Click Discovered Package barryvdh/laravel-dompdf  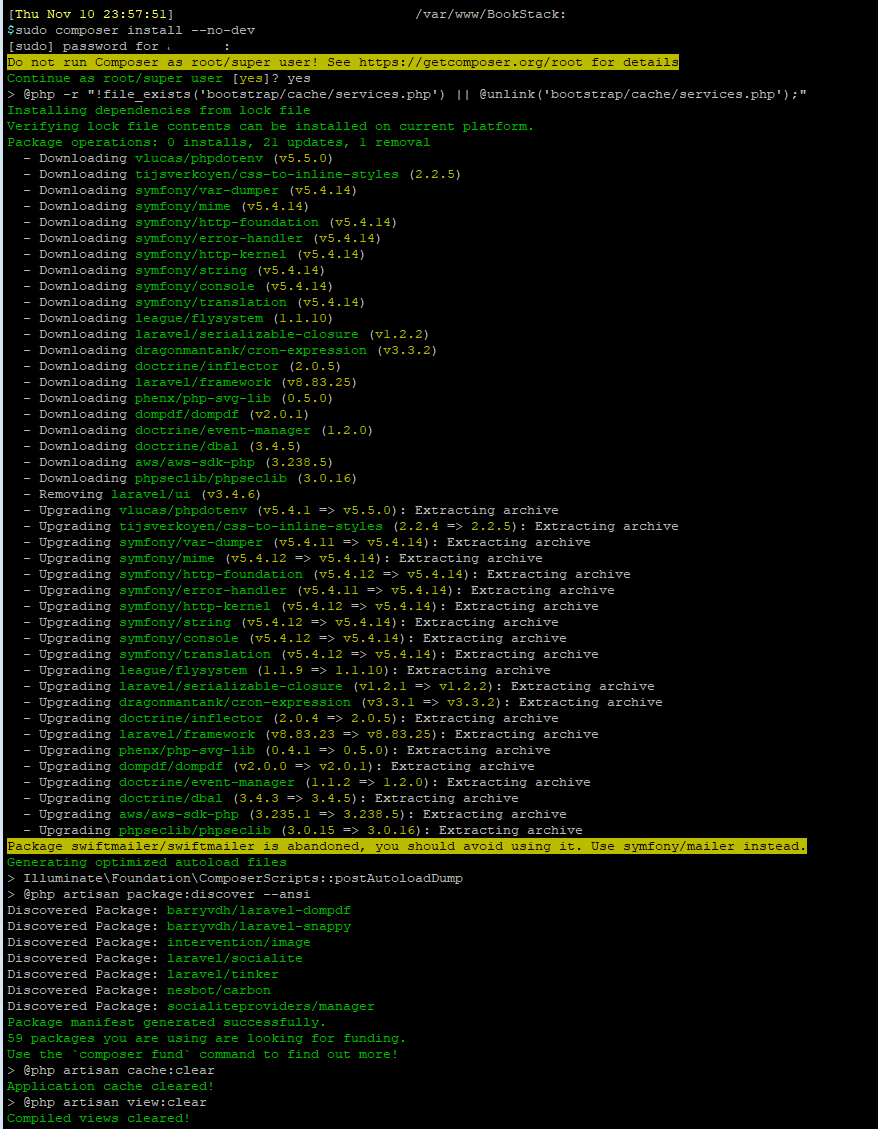(179, 910)
